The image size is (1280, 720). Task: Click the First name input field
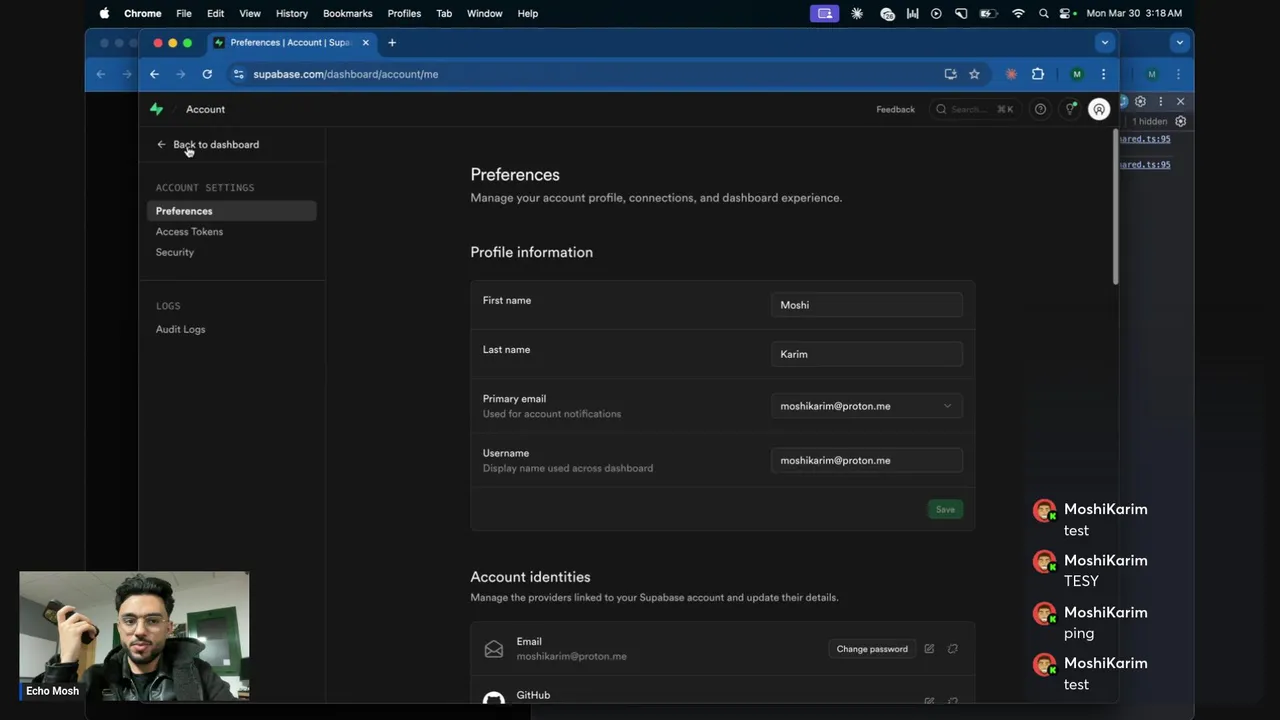(x=866, y=305)
